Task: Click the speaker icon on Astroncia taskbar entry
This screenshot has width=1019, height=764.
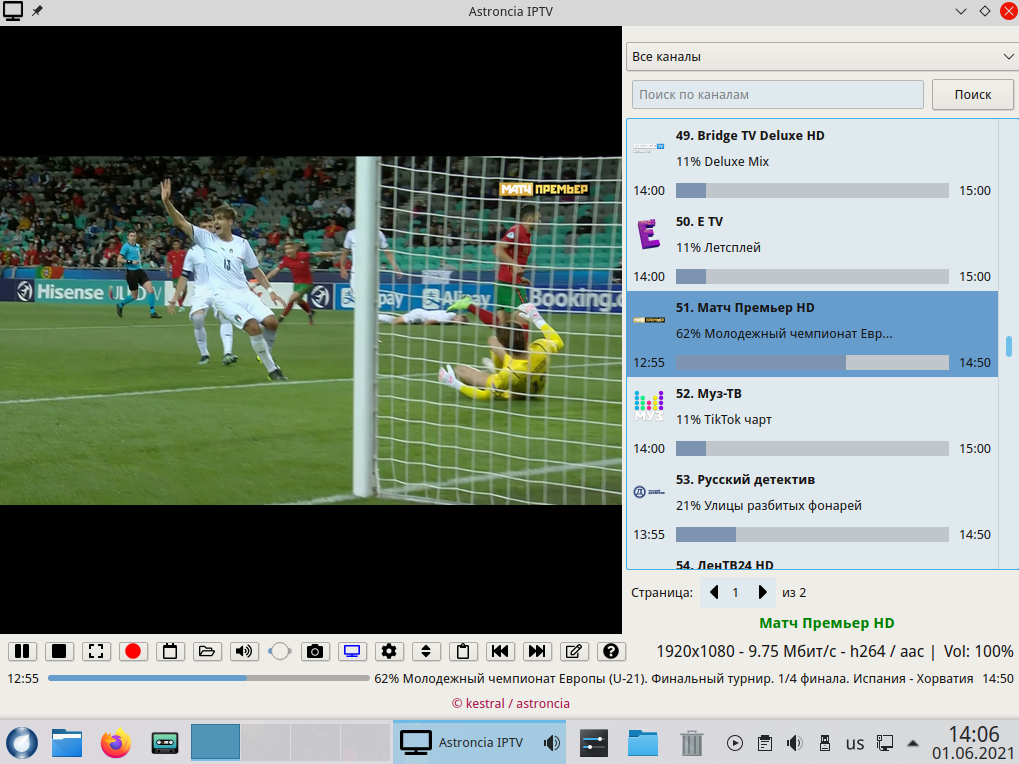Action: (x=552, y=743)
